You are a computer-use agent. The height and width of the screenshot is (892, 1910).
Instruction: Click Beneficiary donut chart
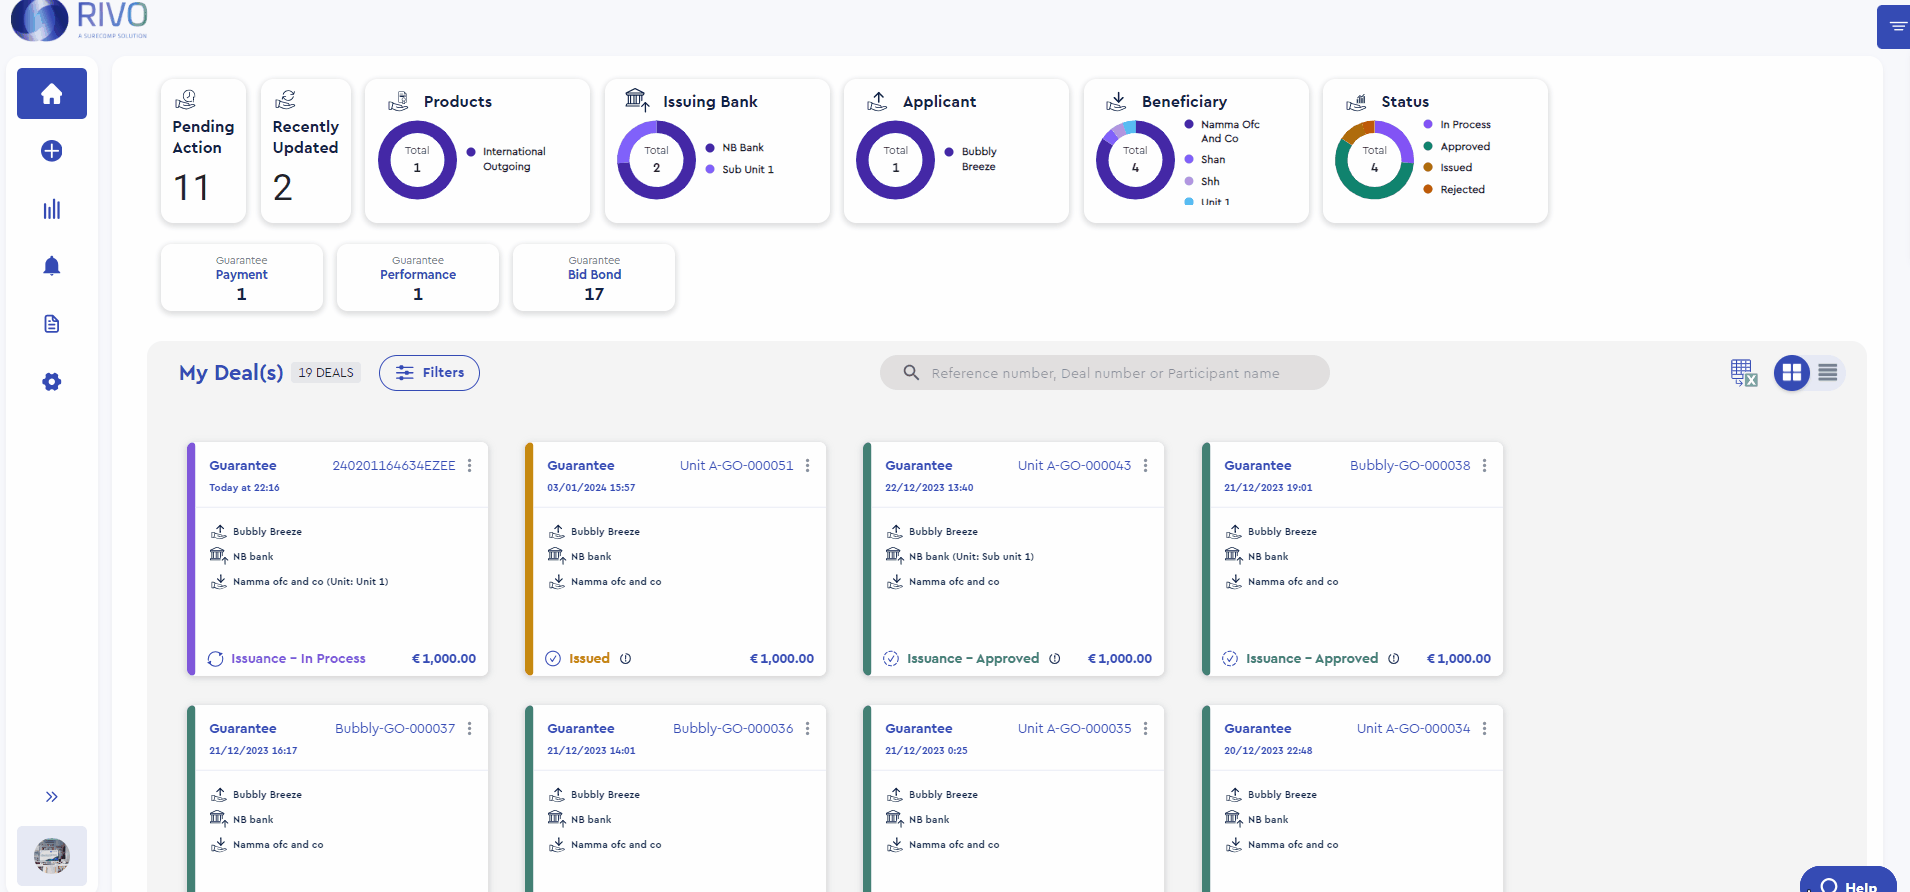coord(1135,160)
